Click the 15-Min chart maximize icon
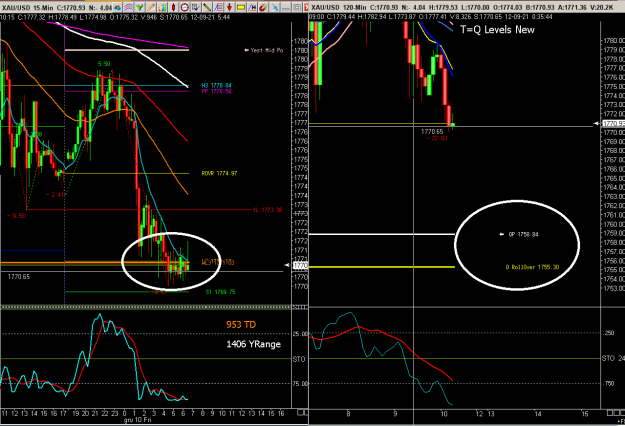 pos(297,7)
